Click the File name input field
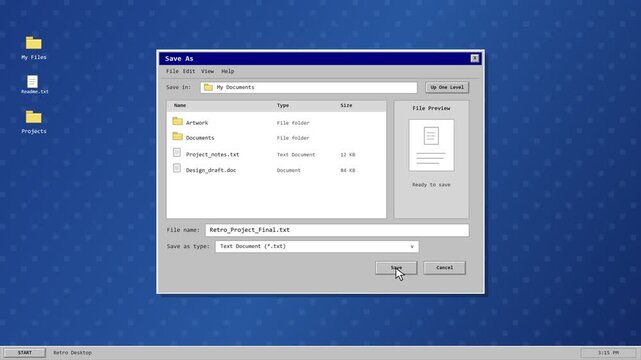The height and width of the screenshot is (360, 641). pyautogui.click(x=337, y=230)
